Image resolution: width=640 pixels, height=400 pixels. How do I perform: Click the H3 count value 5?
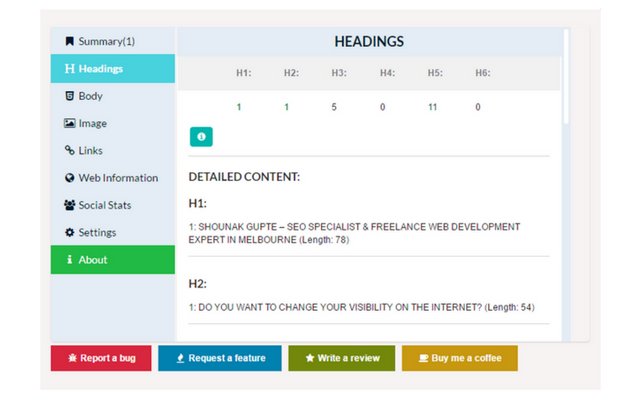pos(334,107)
